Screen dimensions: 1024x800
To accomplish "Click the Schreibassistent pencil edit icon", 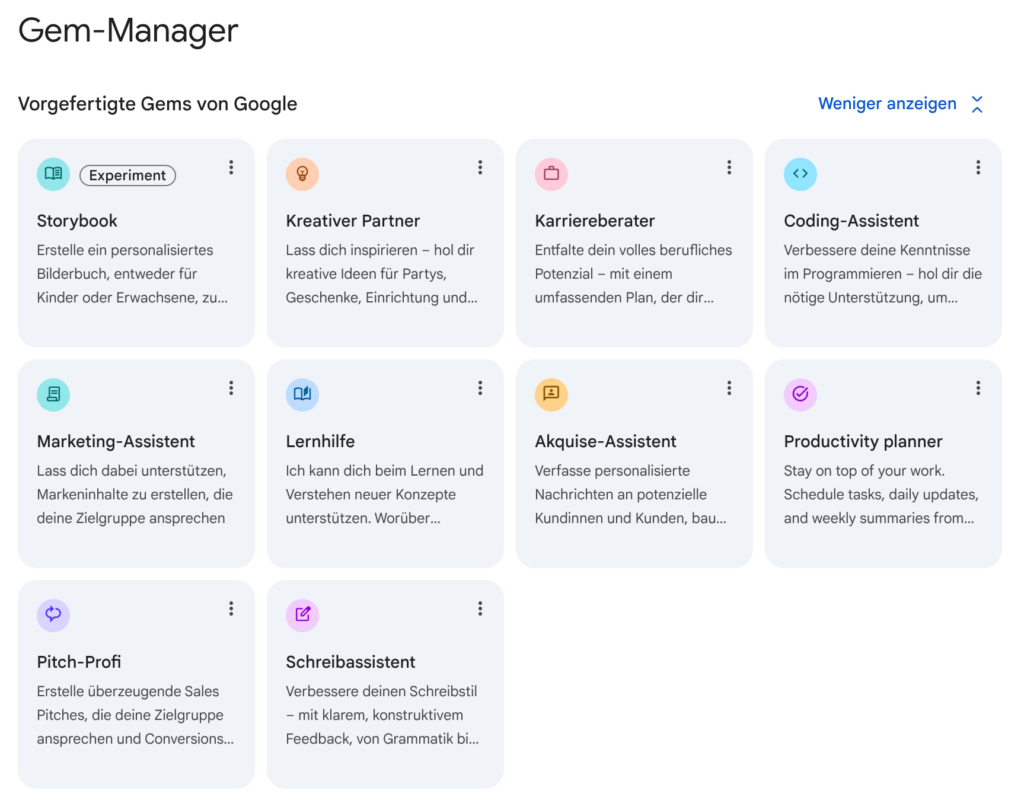I will click(302, 615).
